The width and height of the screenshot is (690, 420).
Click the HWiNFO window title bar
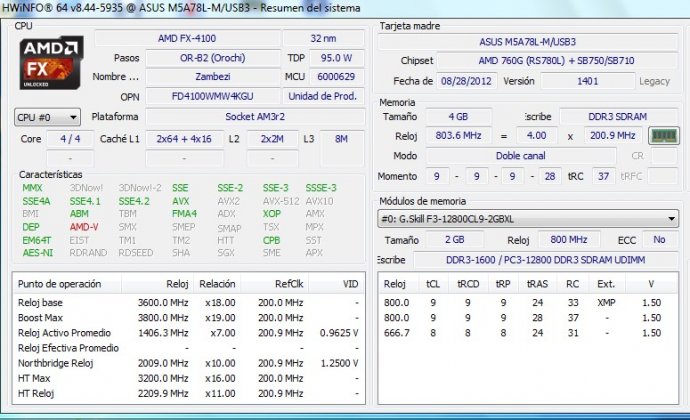pyautogui.click(x=345, y=8)
